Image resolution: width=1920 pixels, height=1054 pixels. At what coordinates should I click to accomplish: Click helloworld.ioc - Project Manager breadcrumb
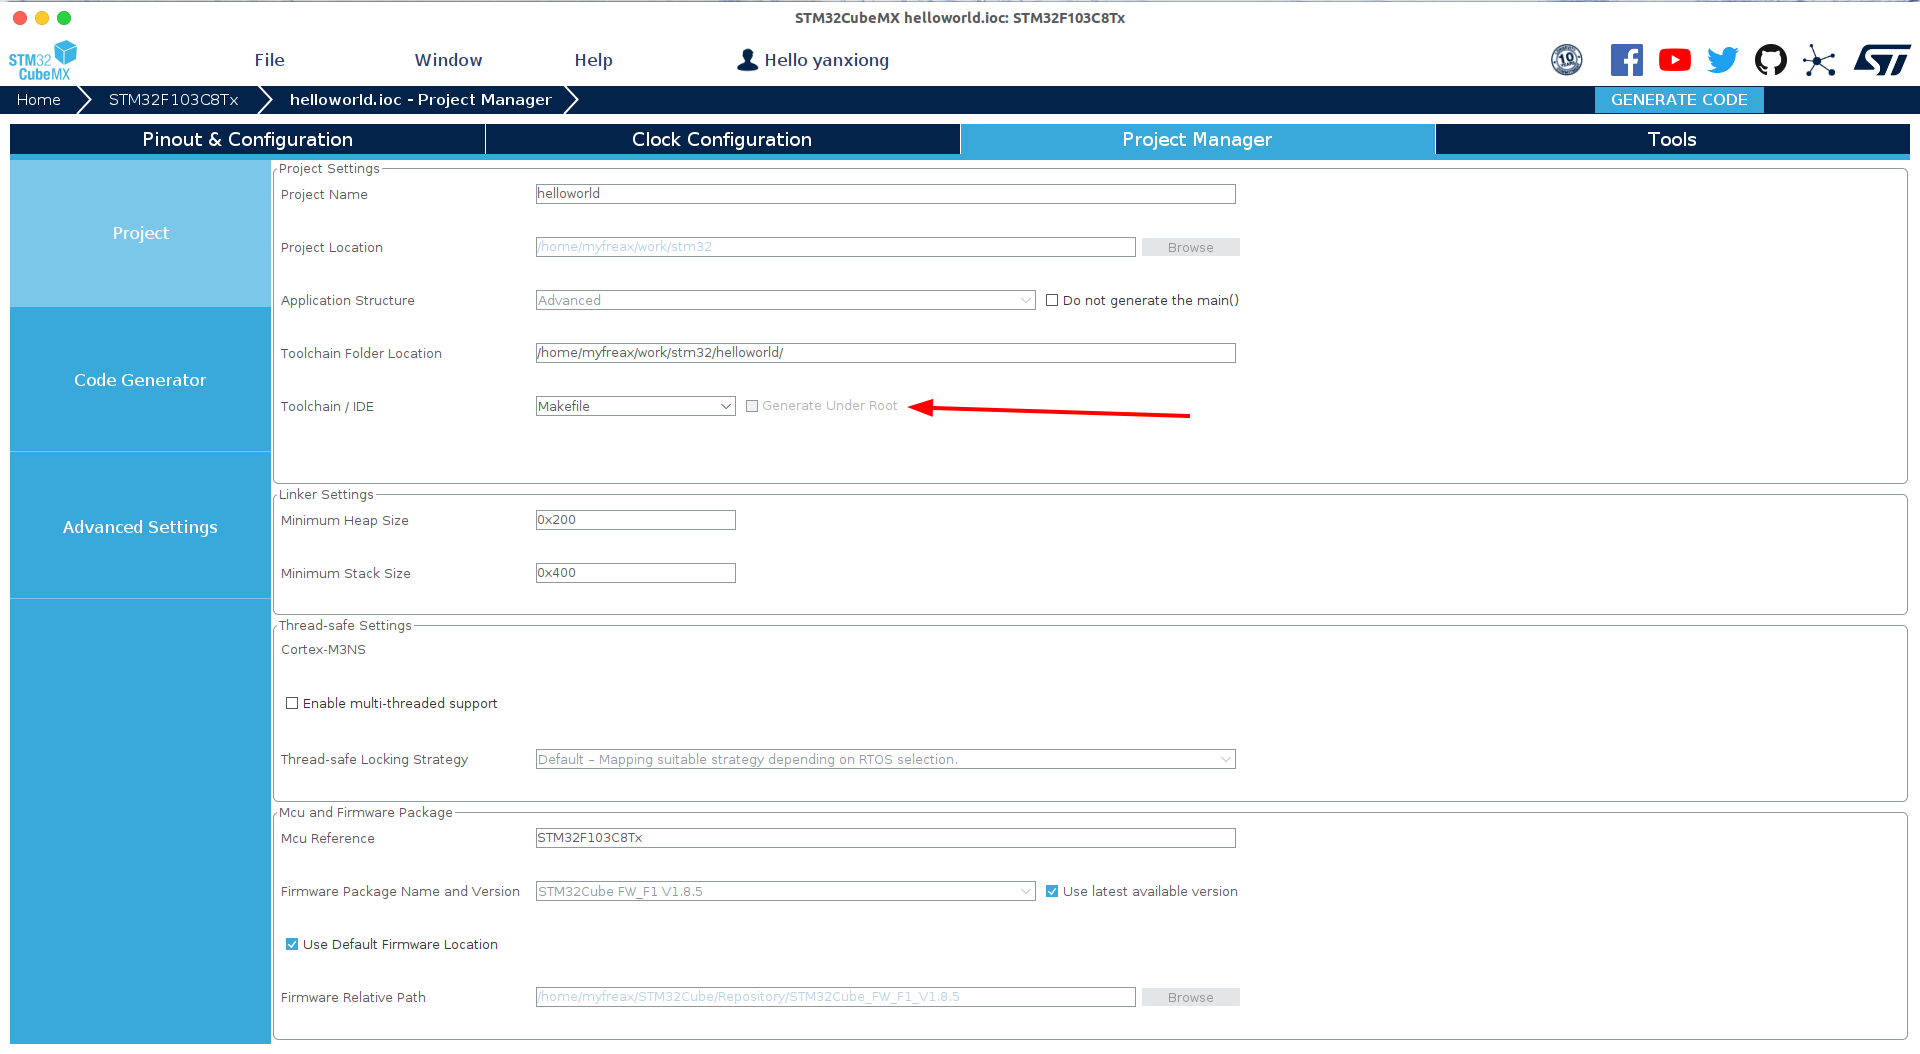click(x=420, y=100)
